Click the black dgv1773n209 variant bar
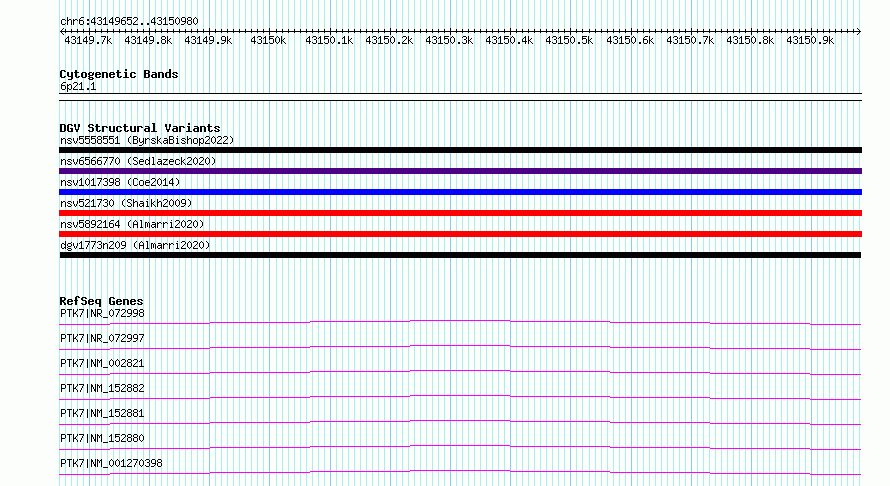 pyautogui.click(x=460, y=255)
